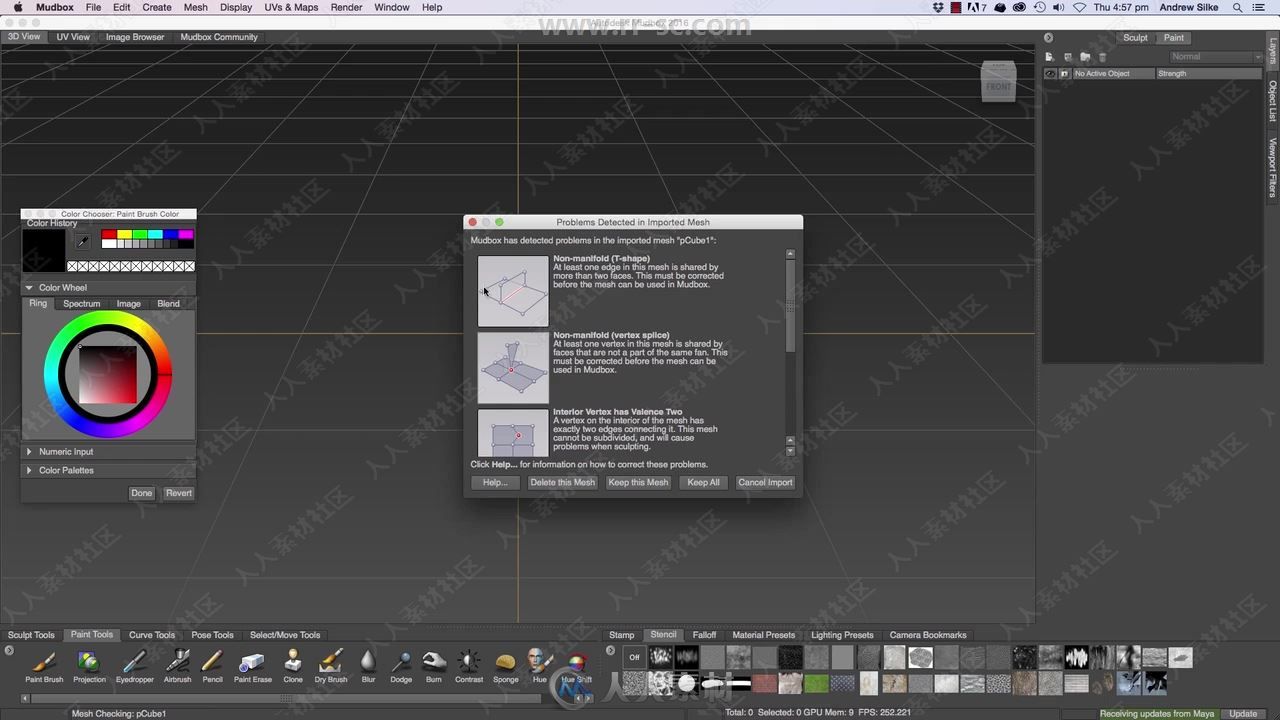The image size is (1280, 720).
Task: Collapse the tools tray using its arrow button
Action: click(x=9, y=651)
